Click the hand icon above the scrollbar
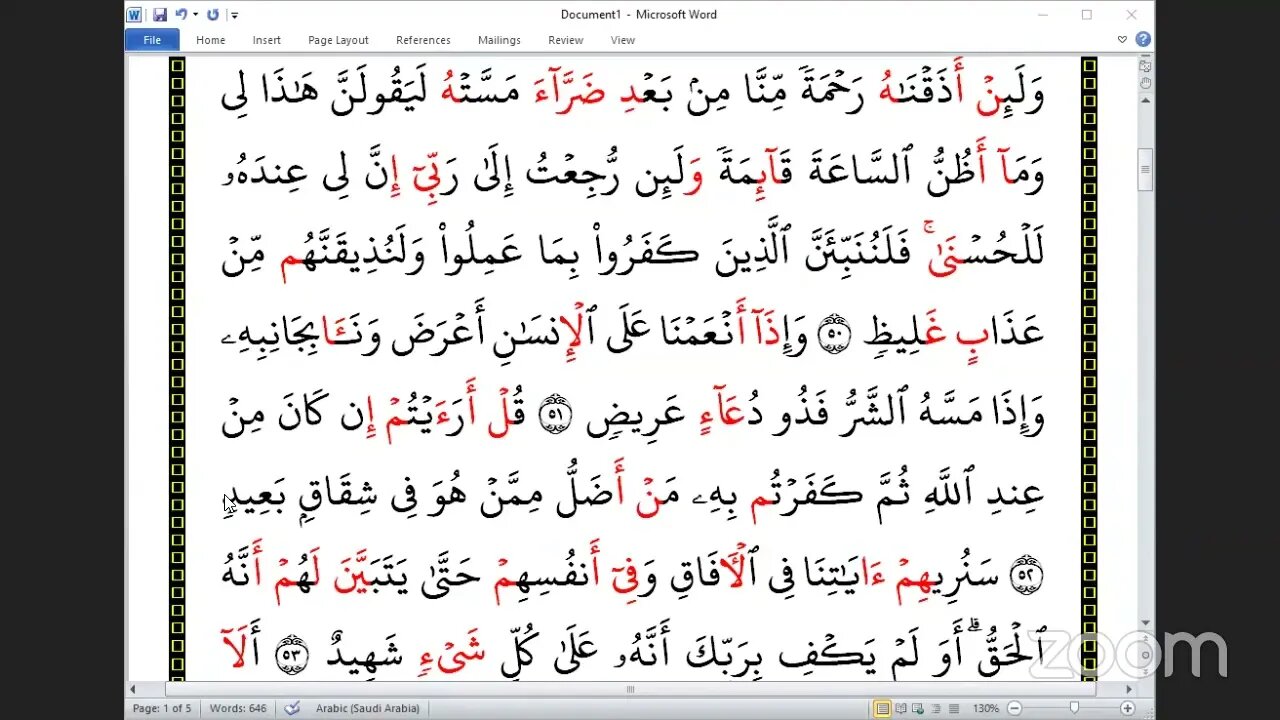Image resolution: width=1280 pixels, height=720 pixels. (1146, 82)
